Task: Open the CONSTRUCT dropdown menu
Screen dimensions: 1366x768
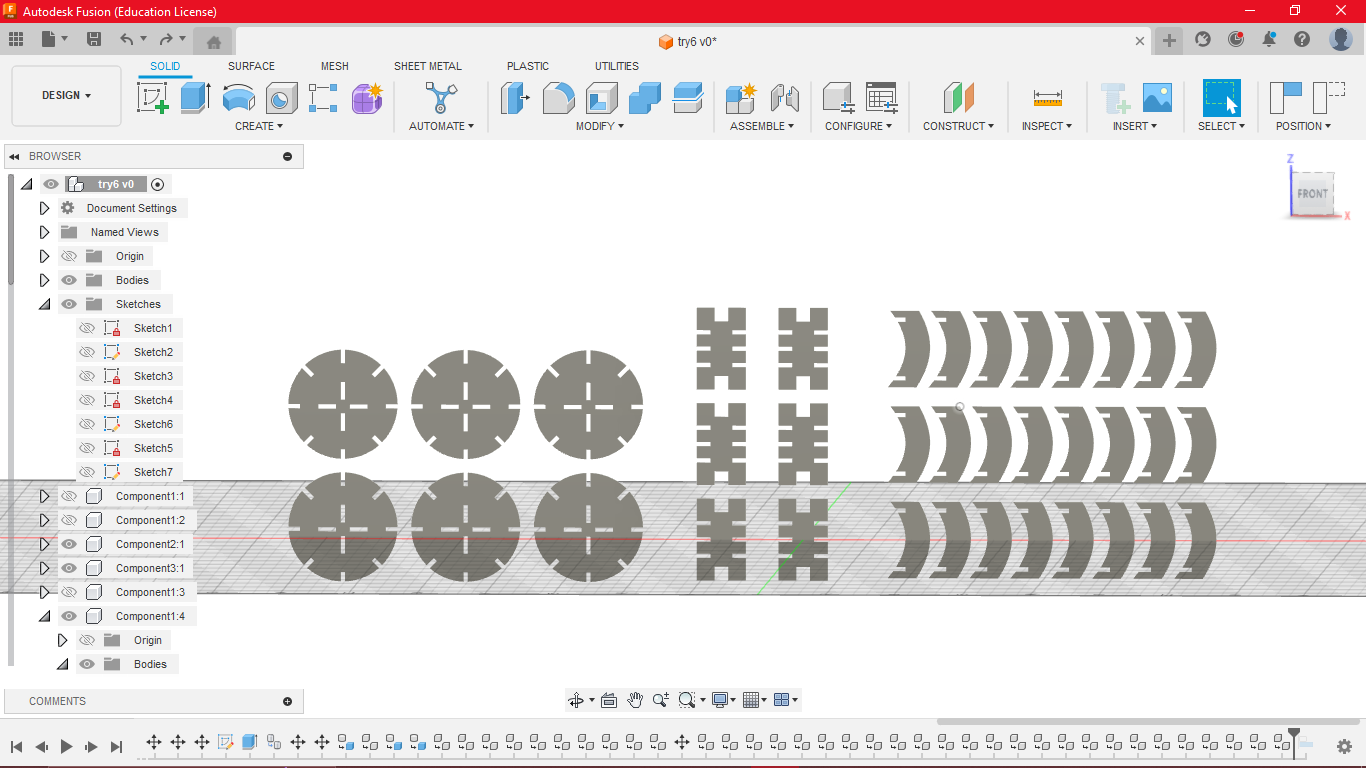Action: (958, 126)
